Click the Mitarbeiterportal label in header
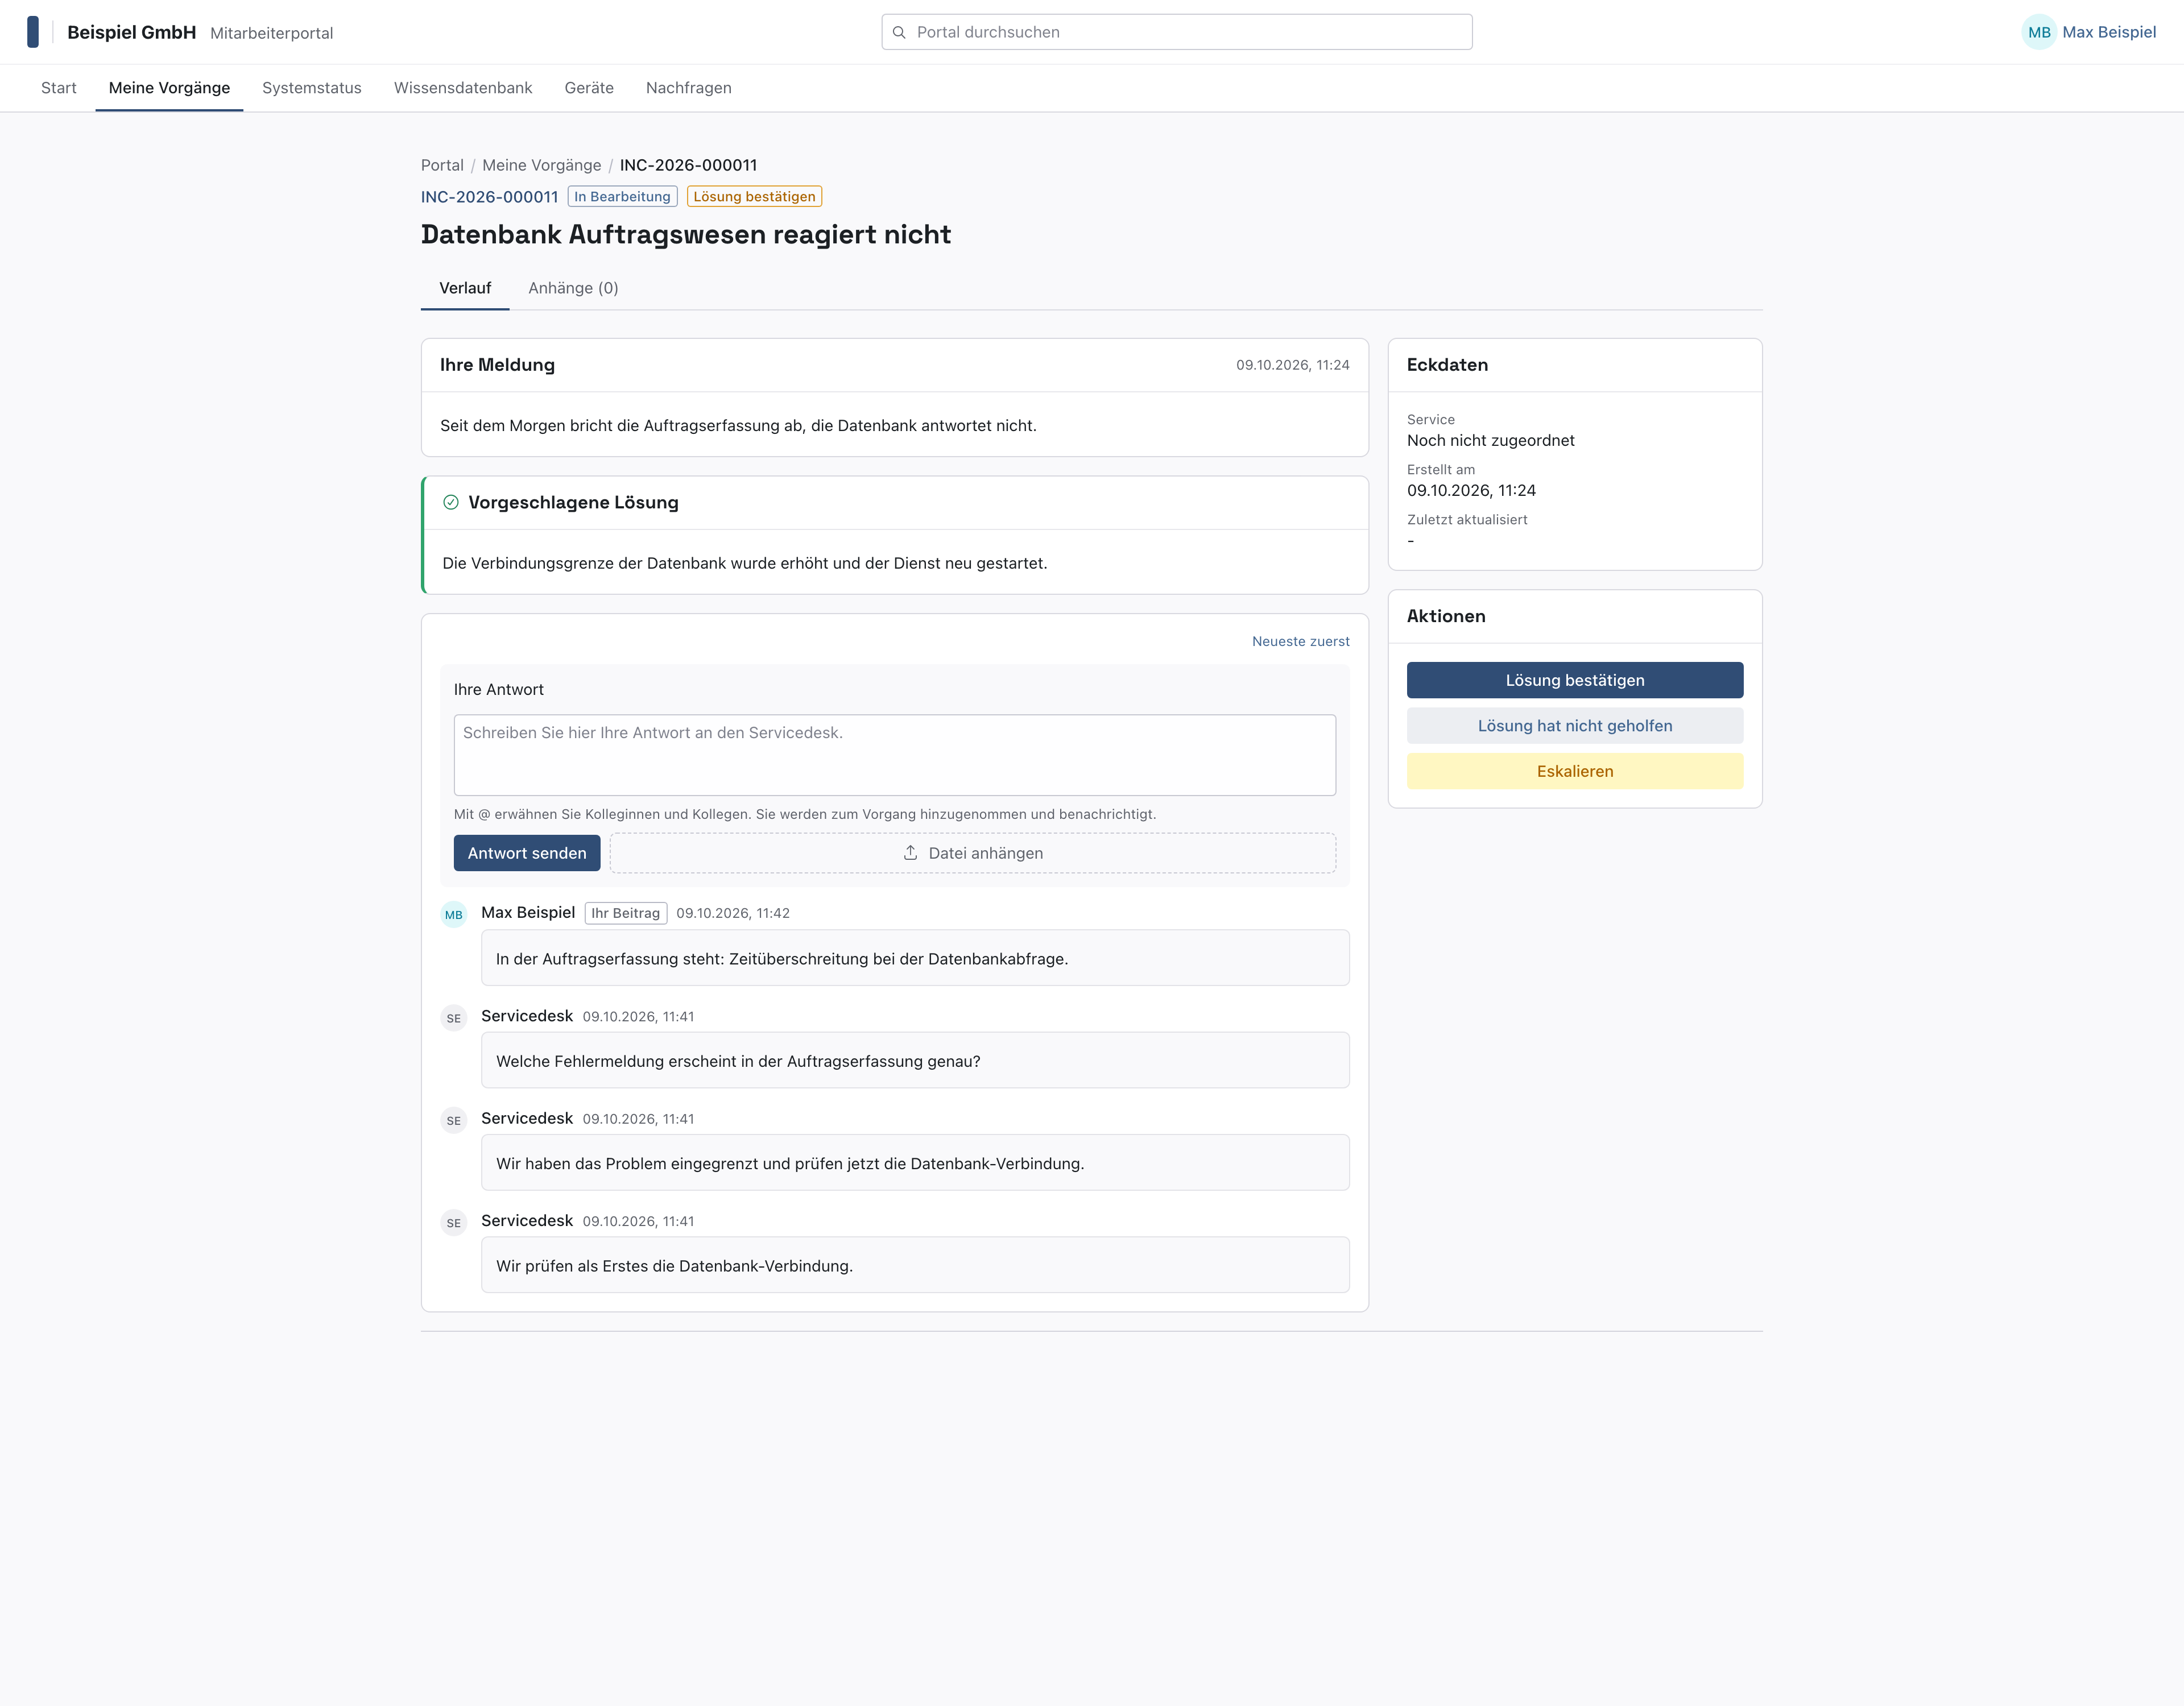 click(x=271, y=33)
